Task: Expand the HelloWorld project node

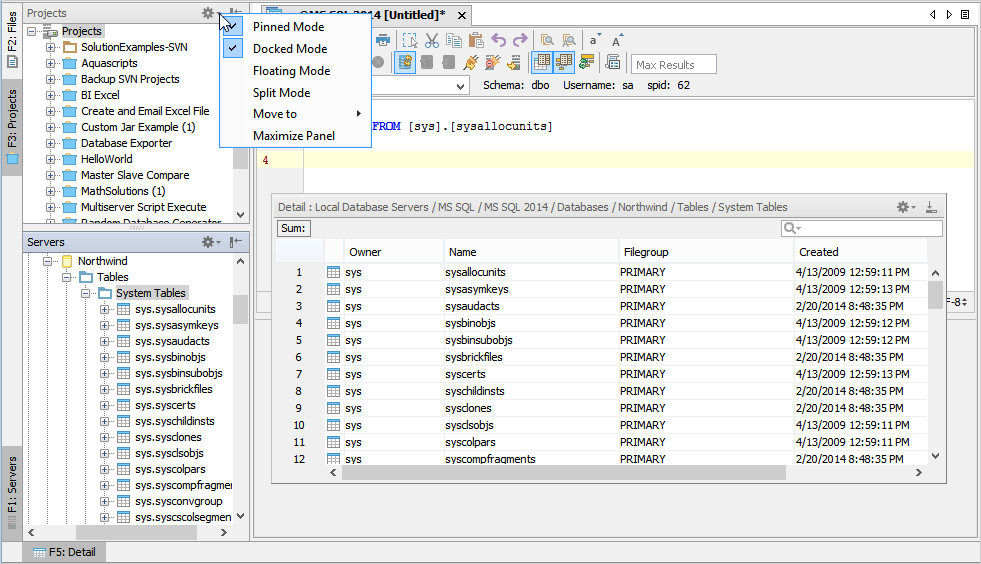Action: pyautogui.click(x=50, y=160)
